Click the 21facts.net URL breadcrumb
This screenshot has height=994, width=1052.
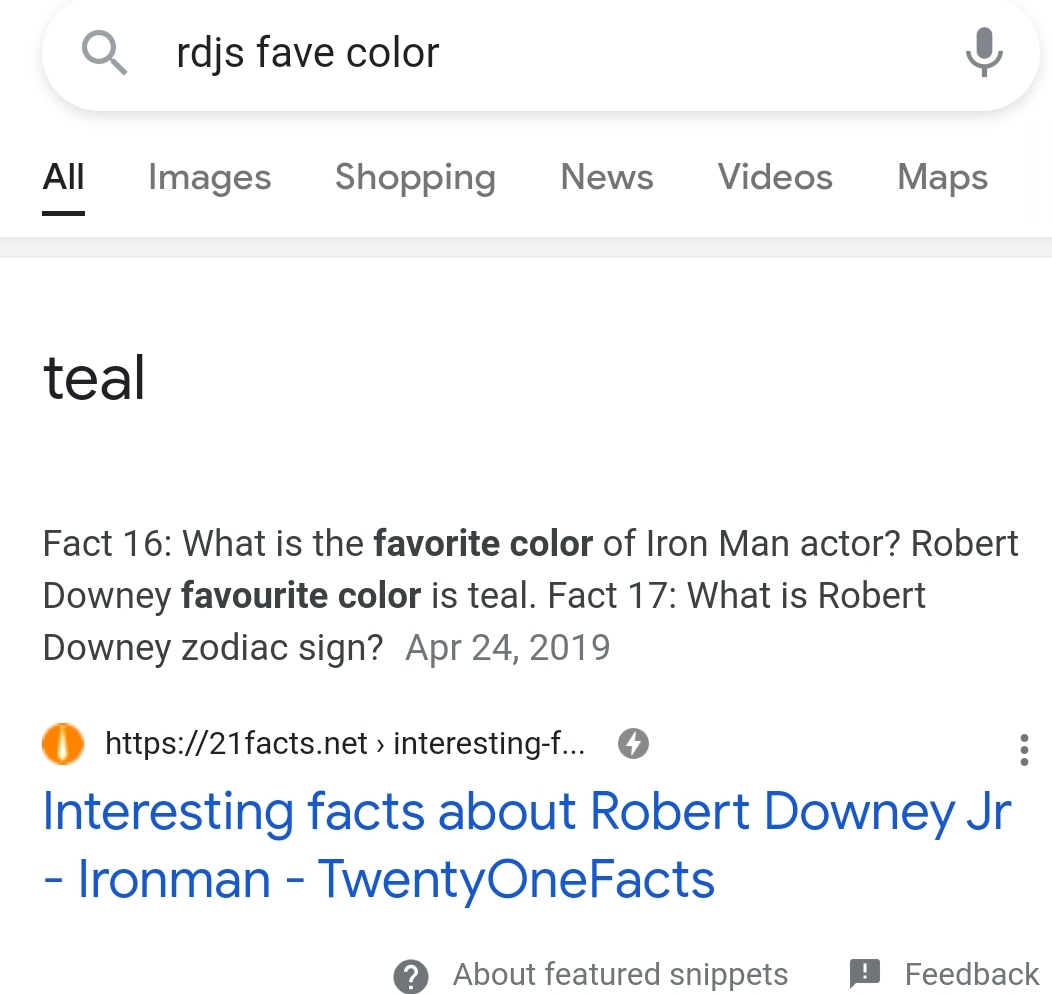(345, 744)
